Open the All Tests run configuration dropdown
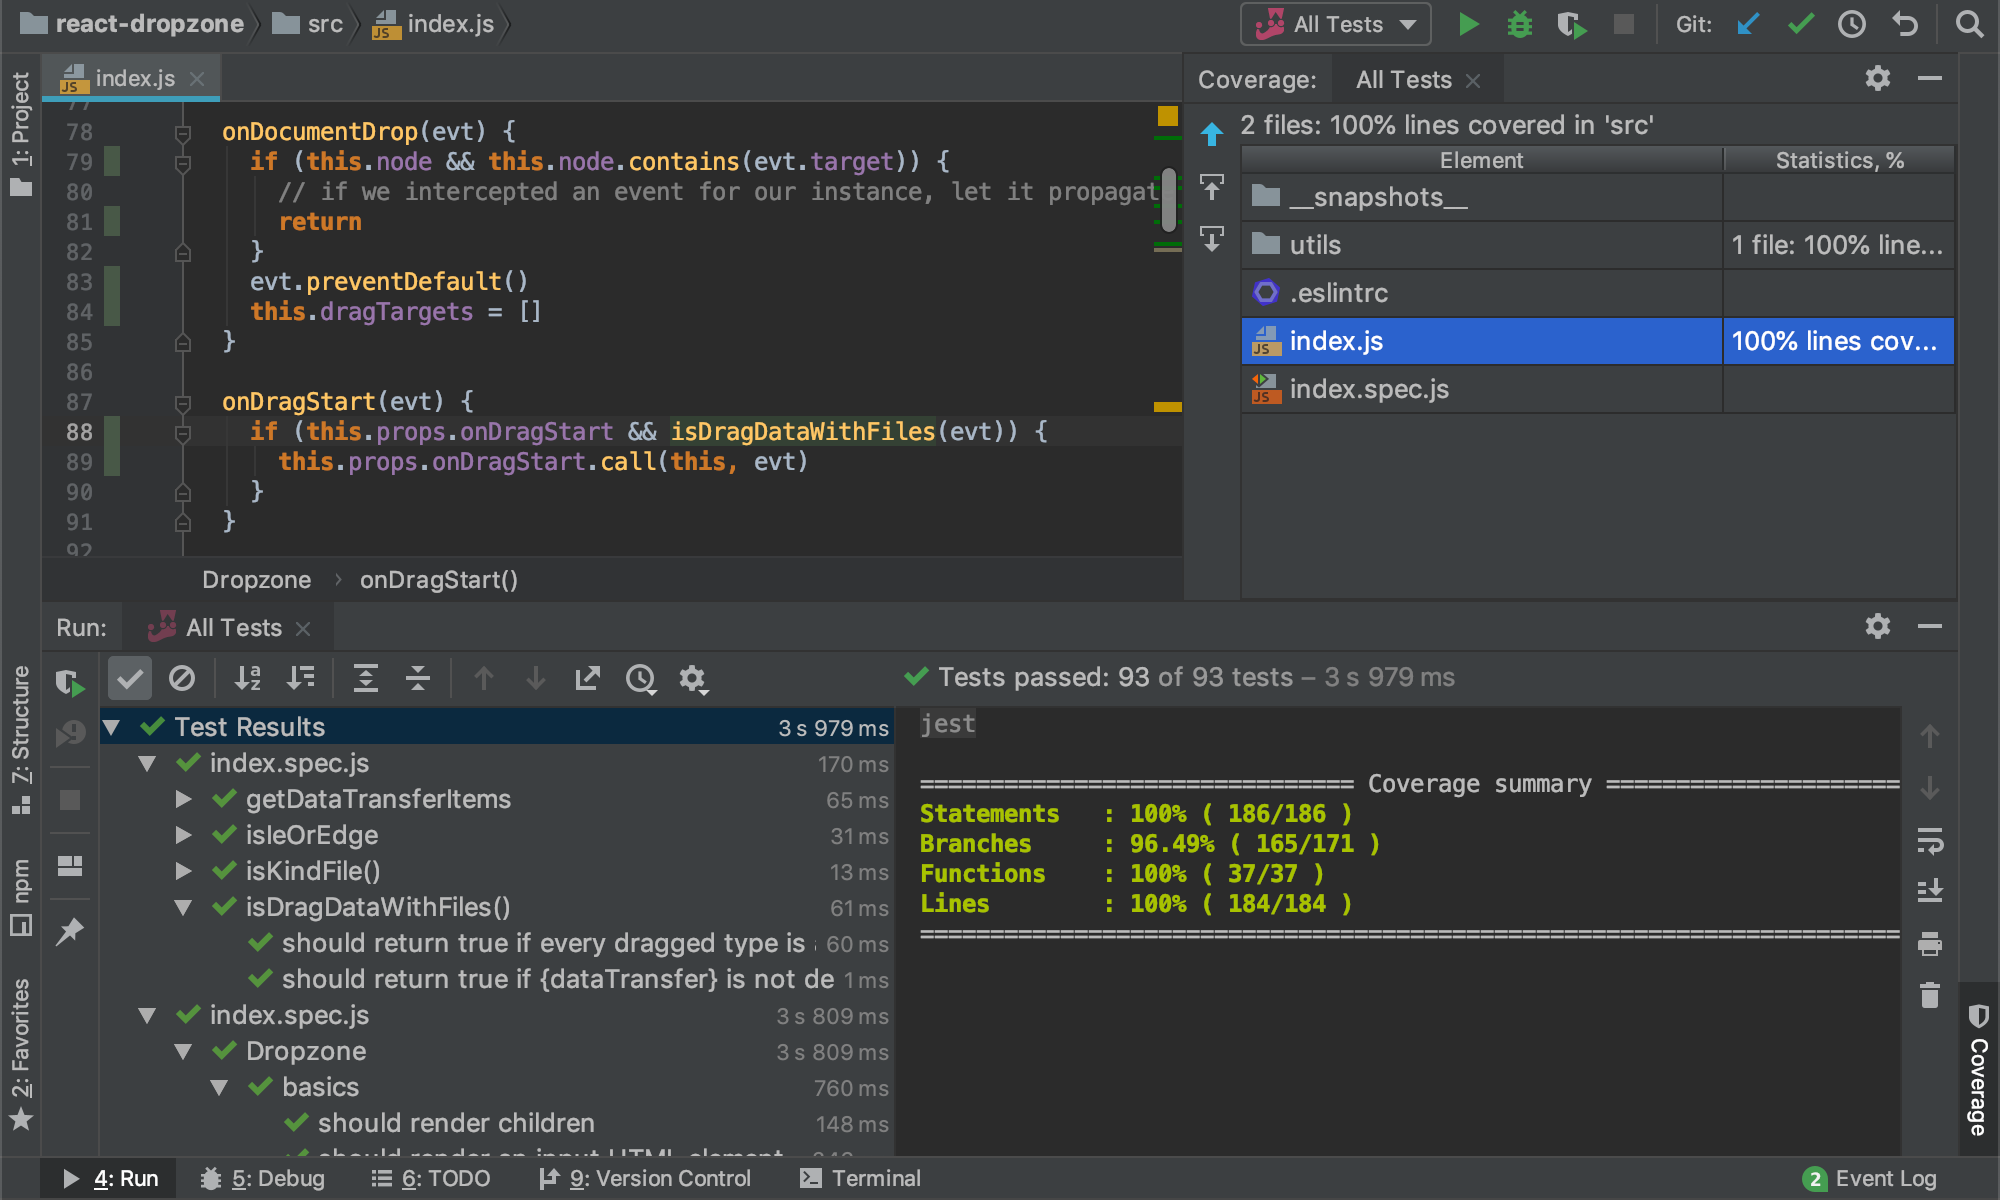 coord(1335,24)
